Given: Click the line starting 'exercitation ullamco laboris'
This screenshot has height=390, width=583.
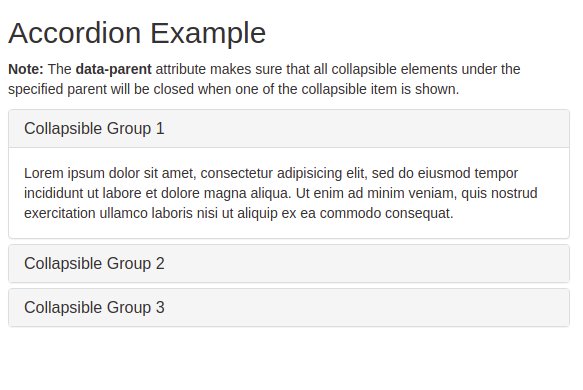Looking at the screenshot, I should [239, 213].
